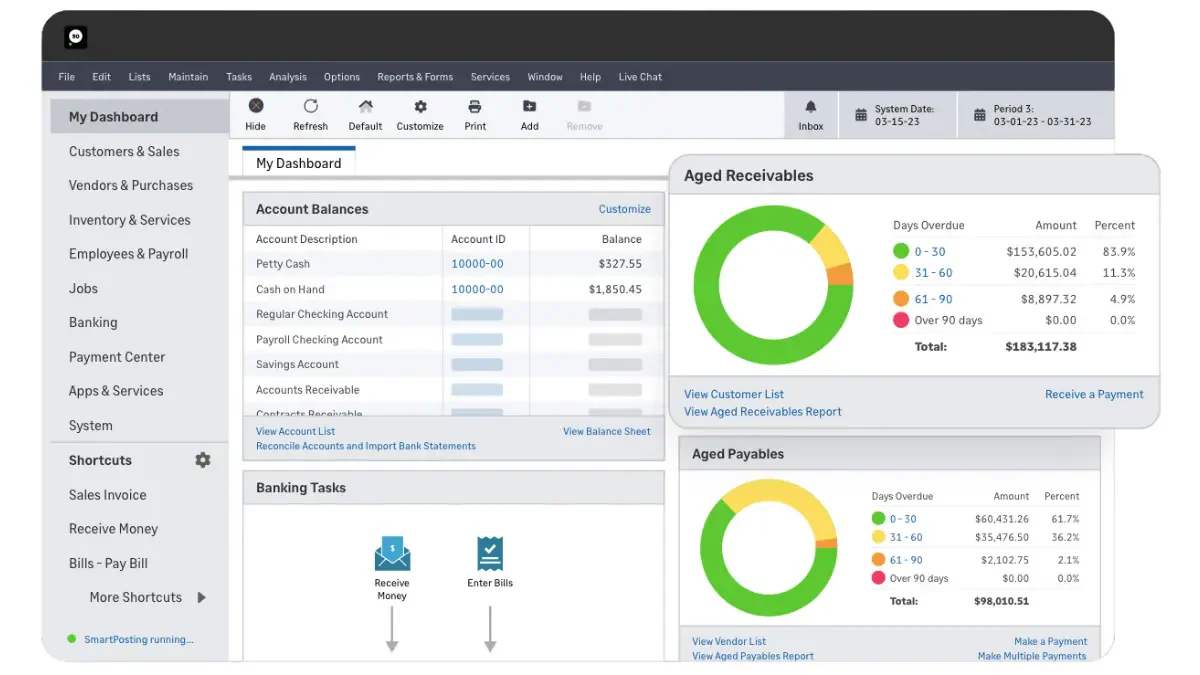Open the Services menu
Viewport: 1200px width, 675px height.
pos(490,77)
